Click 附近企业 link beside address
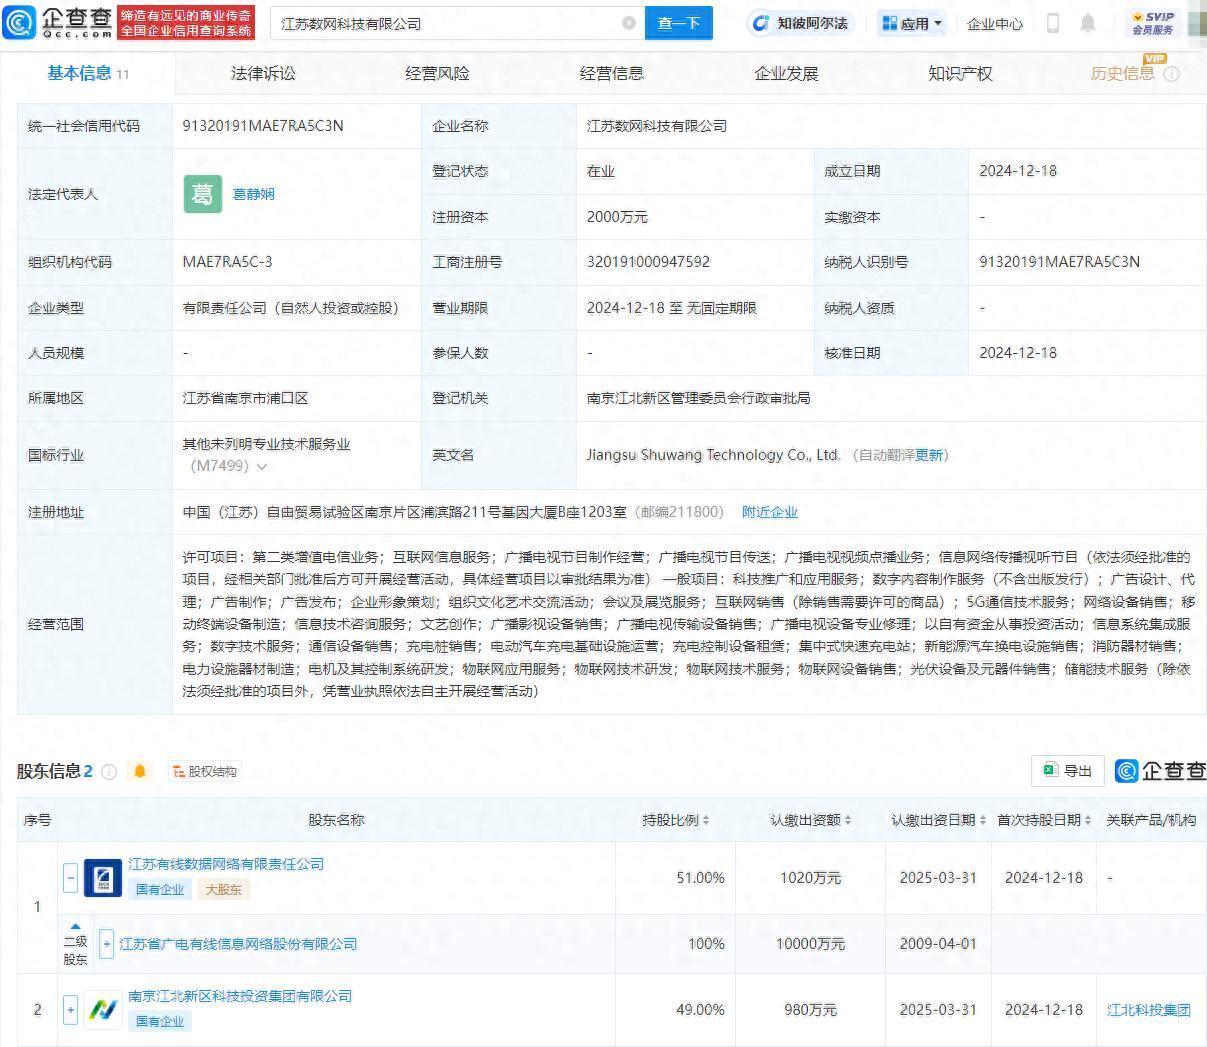The width and height of the screenshot is (1207, 1047). (x=769, y=512)
